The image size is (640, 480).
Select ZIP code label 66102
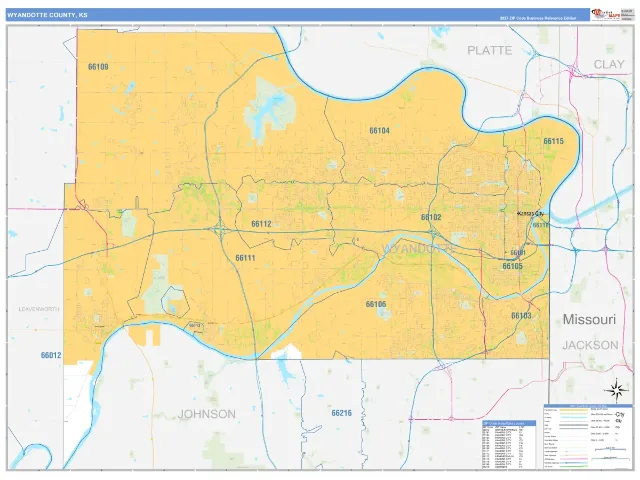pyautogui.click(x=431, y=217)
